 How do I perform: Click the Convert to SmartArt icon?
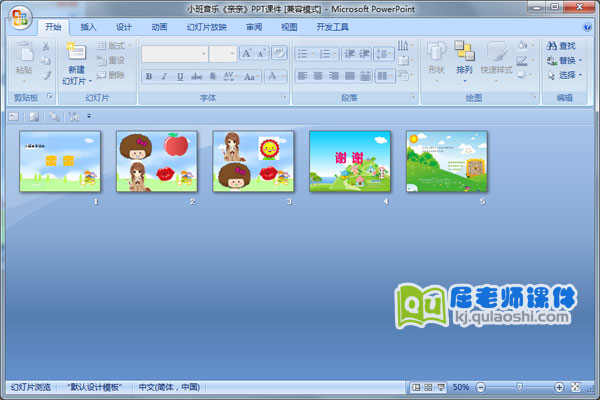405,75
